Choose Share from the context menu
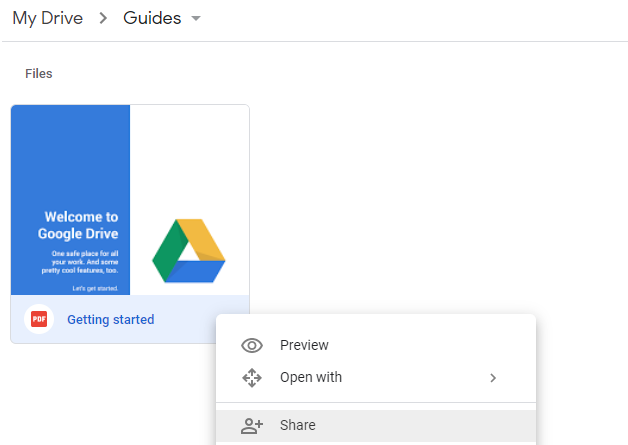Image resolution: width=628 pixels, height=445 pixels. click(376, 425)
